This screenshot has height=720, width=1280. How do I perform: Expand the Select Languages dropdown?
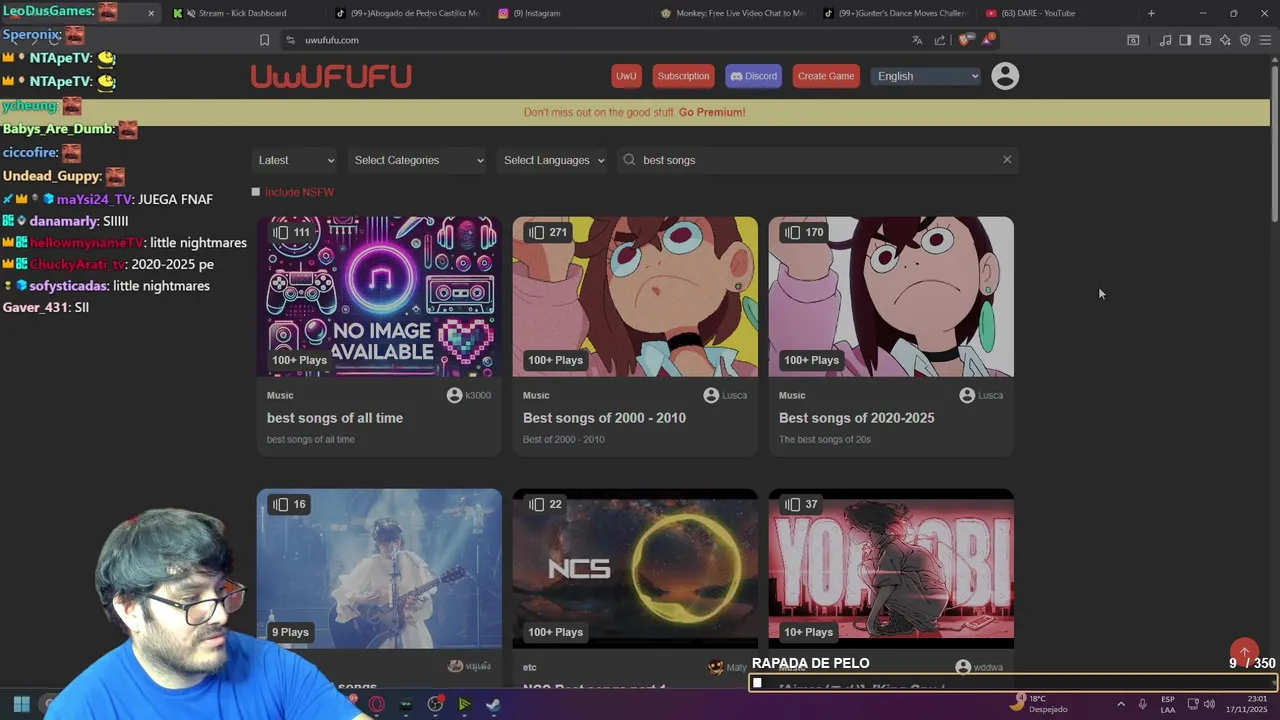[x=553, y=160]
